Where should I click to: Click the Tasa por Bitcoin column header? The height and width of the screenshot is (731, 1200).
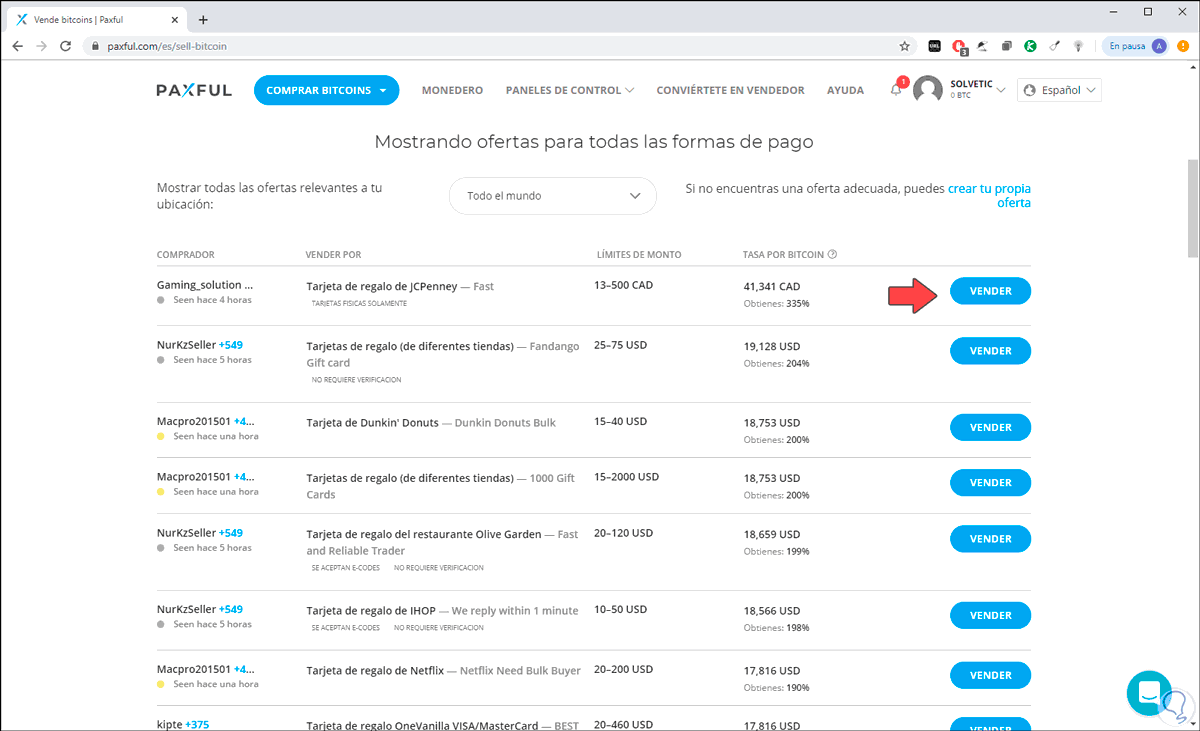[x=783, y=254]
